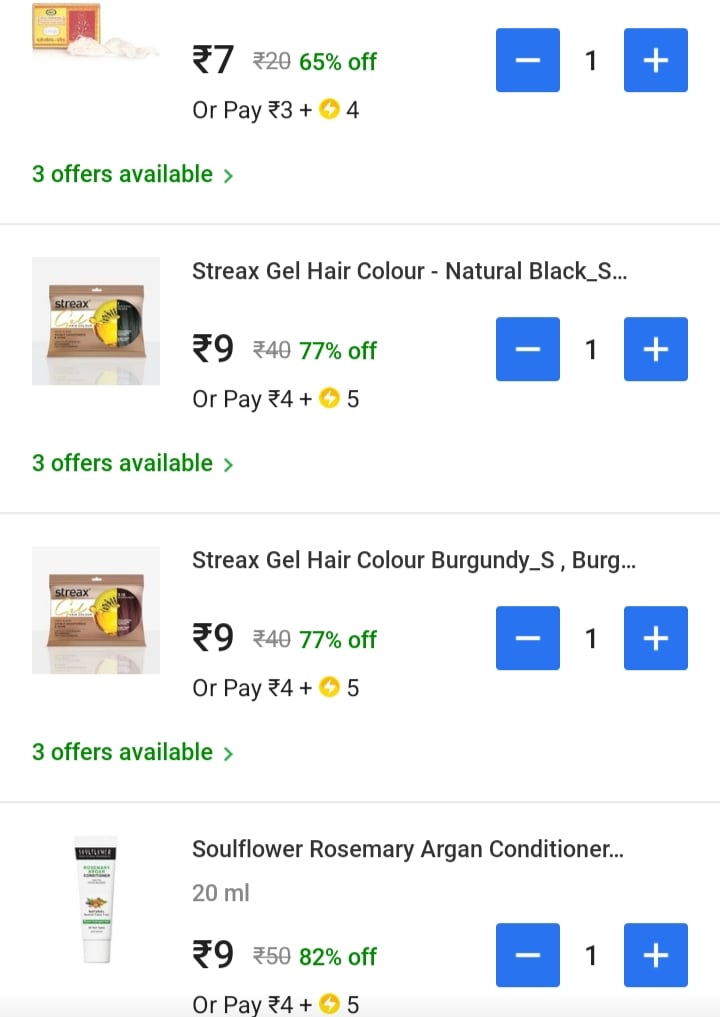
Task: Tap SuperCoin icon under Streax Natural Black price
Action: (x=330, y=399)
